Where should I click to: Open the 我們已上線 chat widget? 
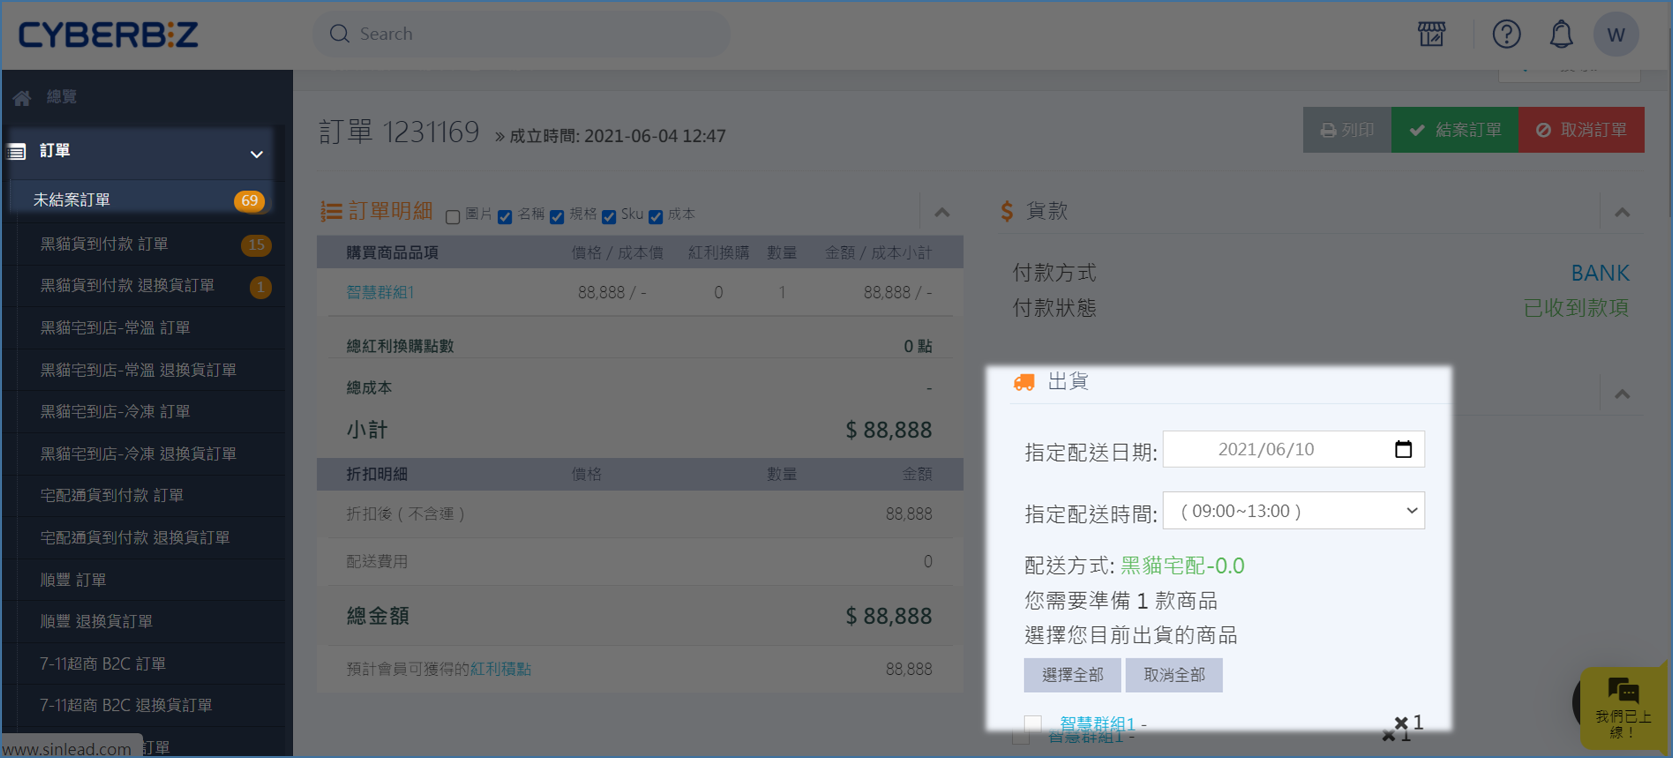tap(1622, 707)
